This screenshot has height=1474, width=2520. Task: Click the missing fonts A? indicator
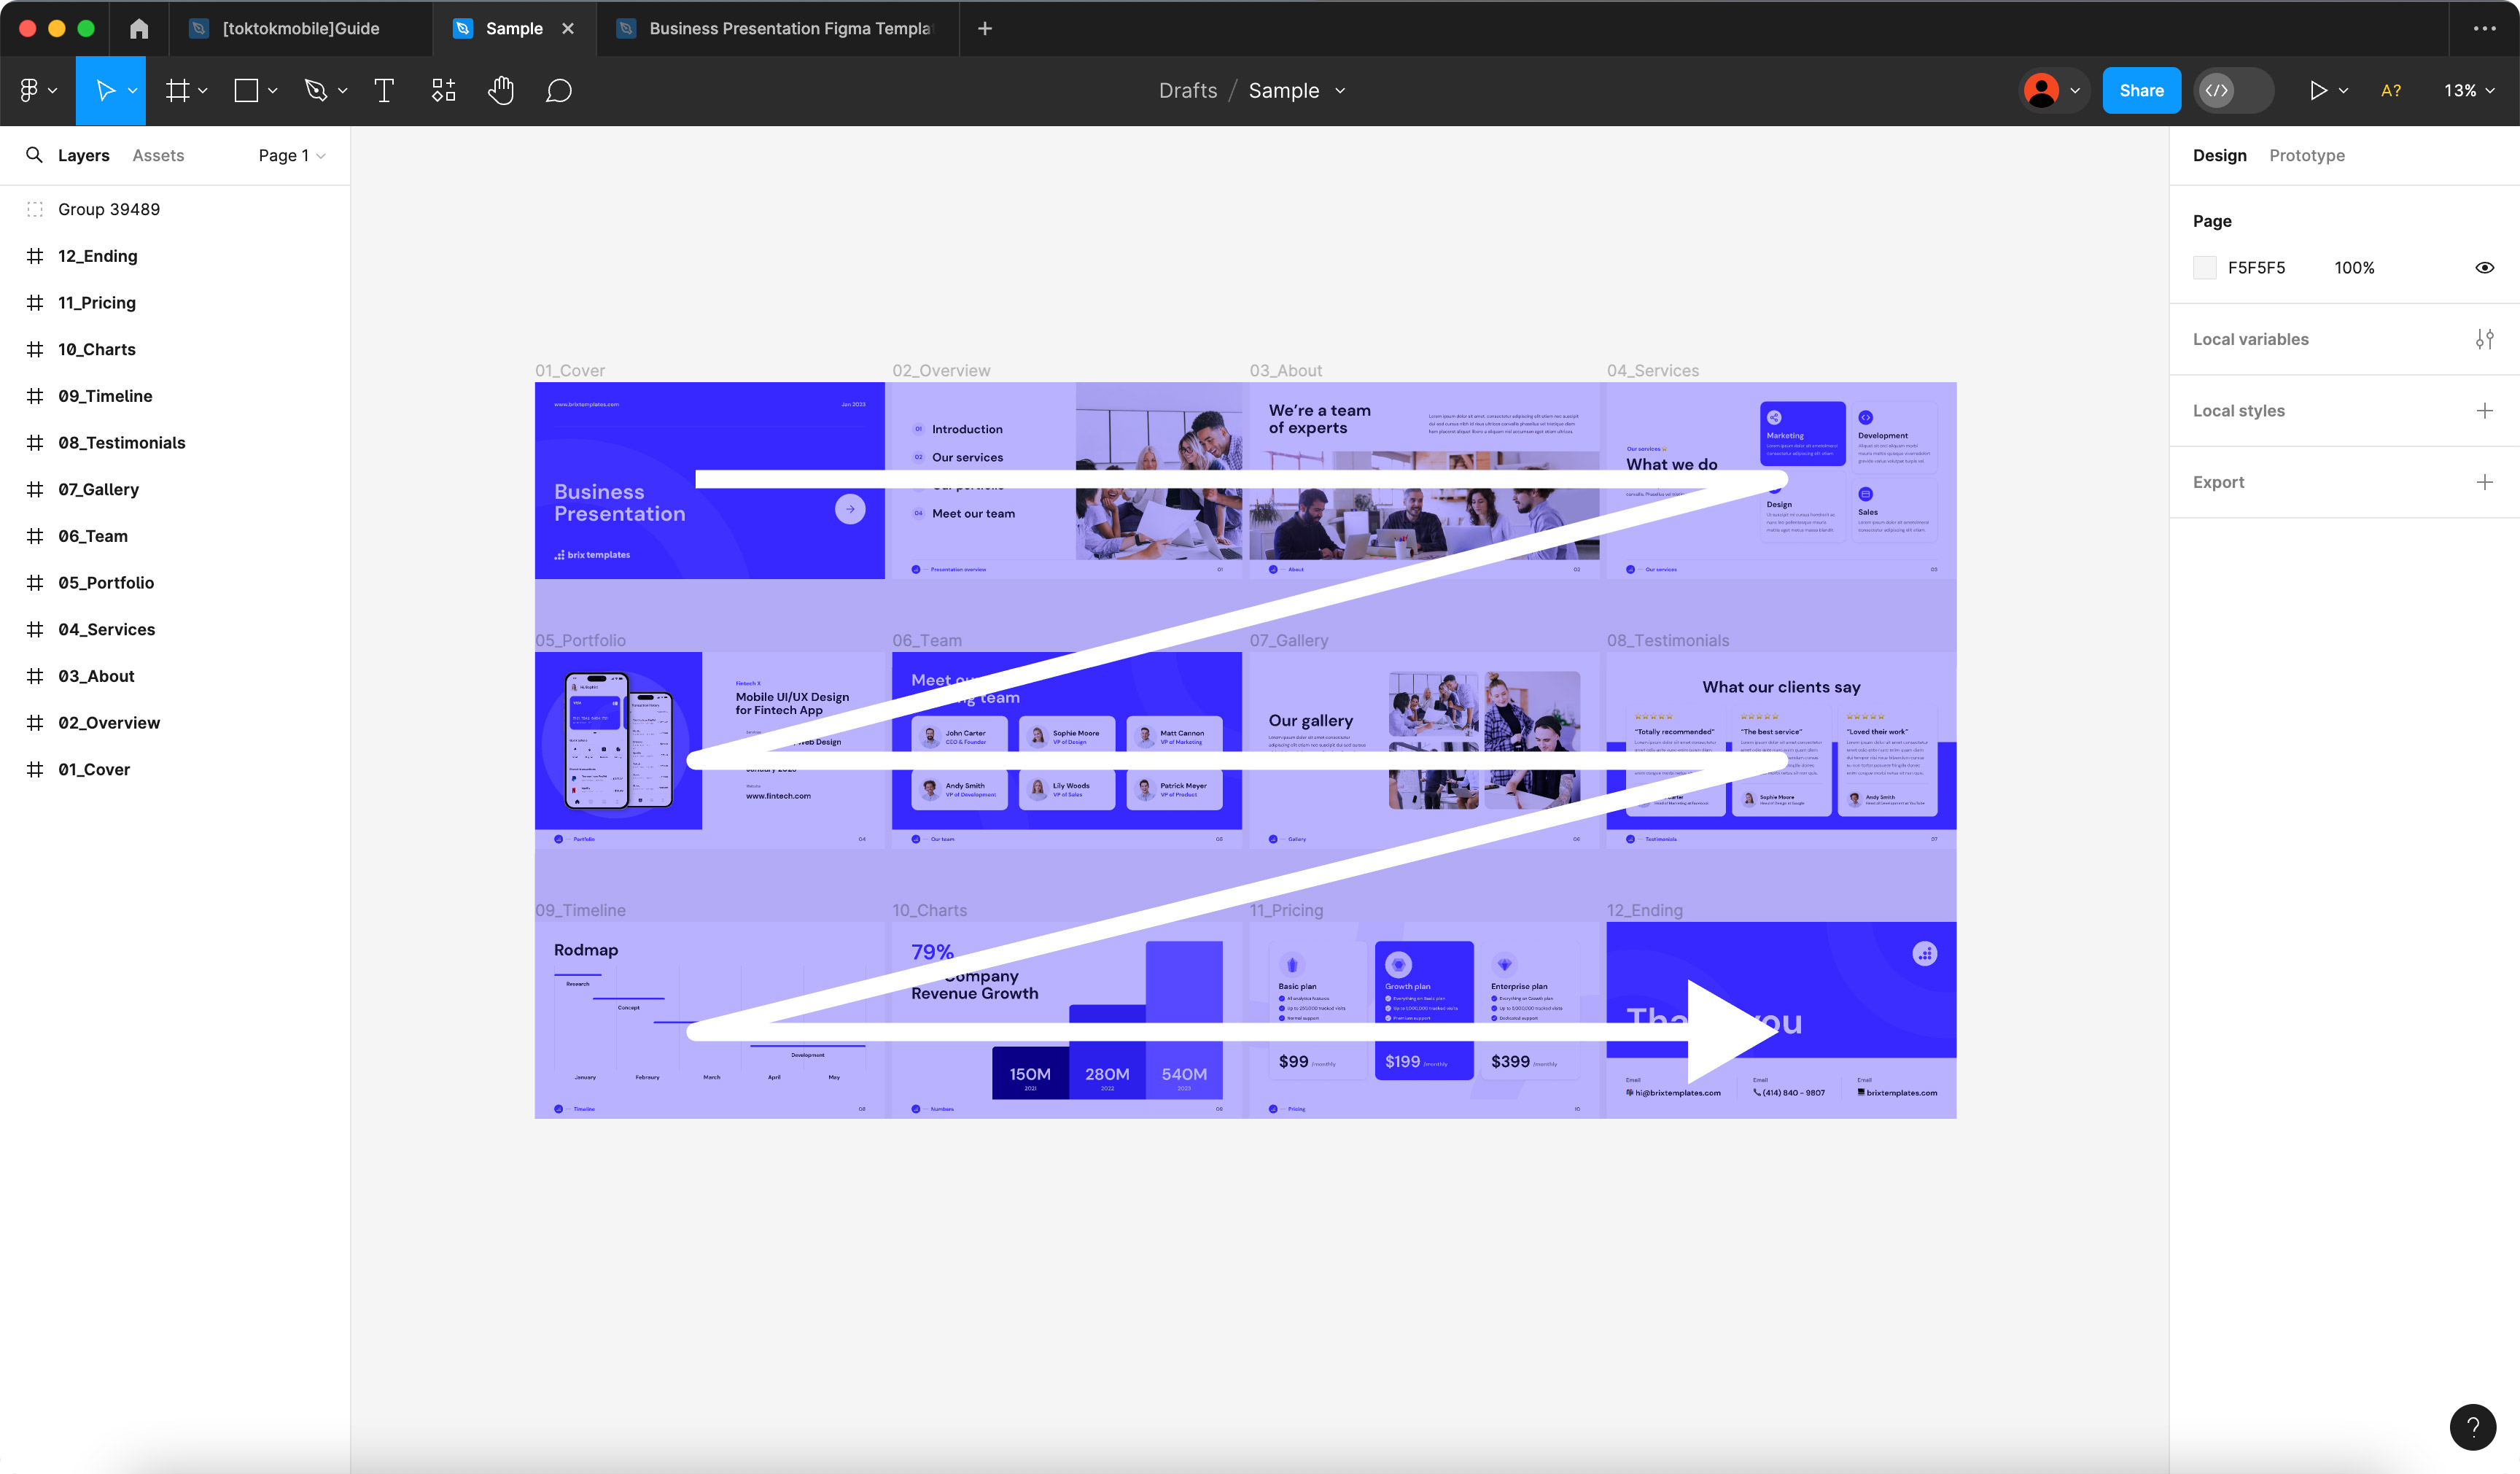click(x=2390, y=91)
